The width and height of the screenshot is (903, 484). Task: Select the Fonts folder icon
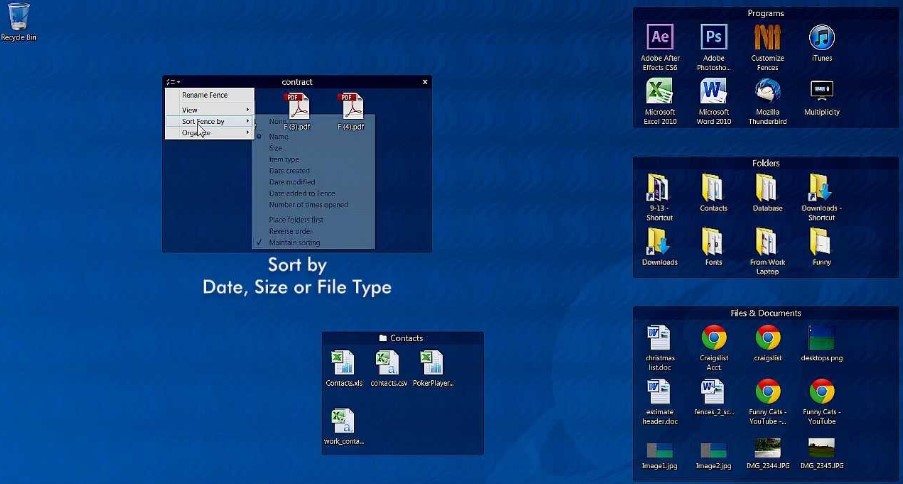point(714,242)
